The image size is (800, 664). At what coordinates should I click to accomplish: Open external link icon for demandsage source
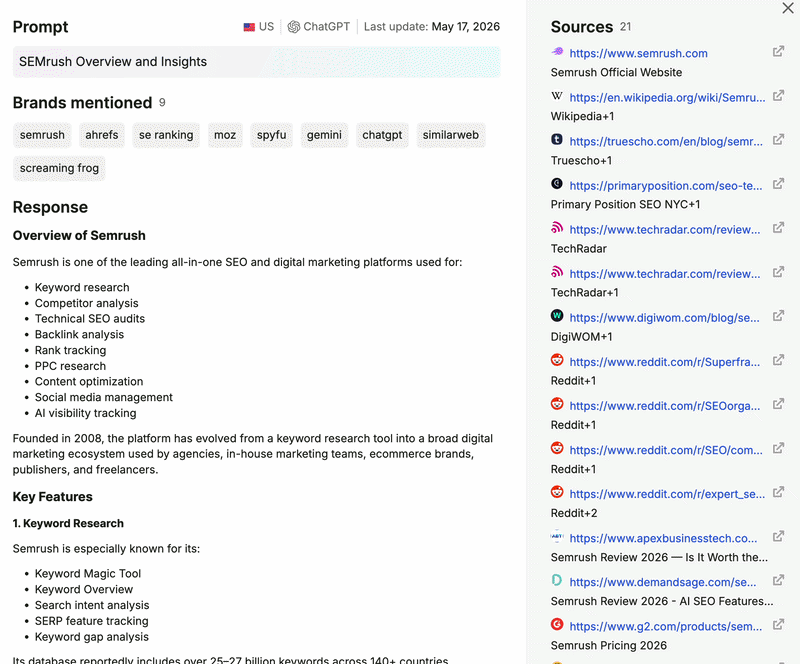click(778, 580)
